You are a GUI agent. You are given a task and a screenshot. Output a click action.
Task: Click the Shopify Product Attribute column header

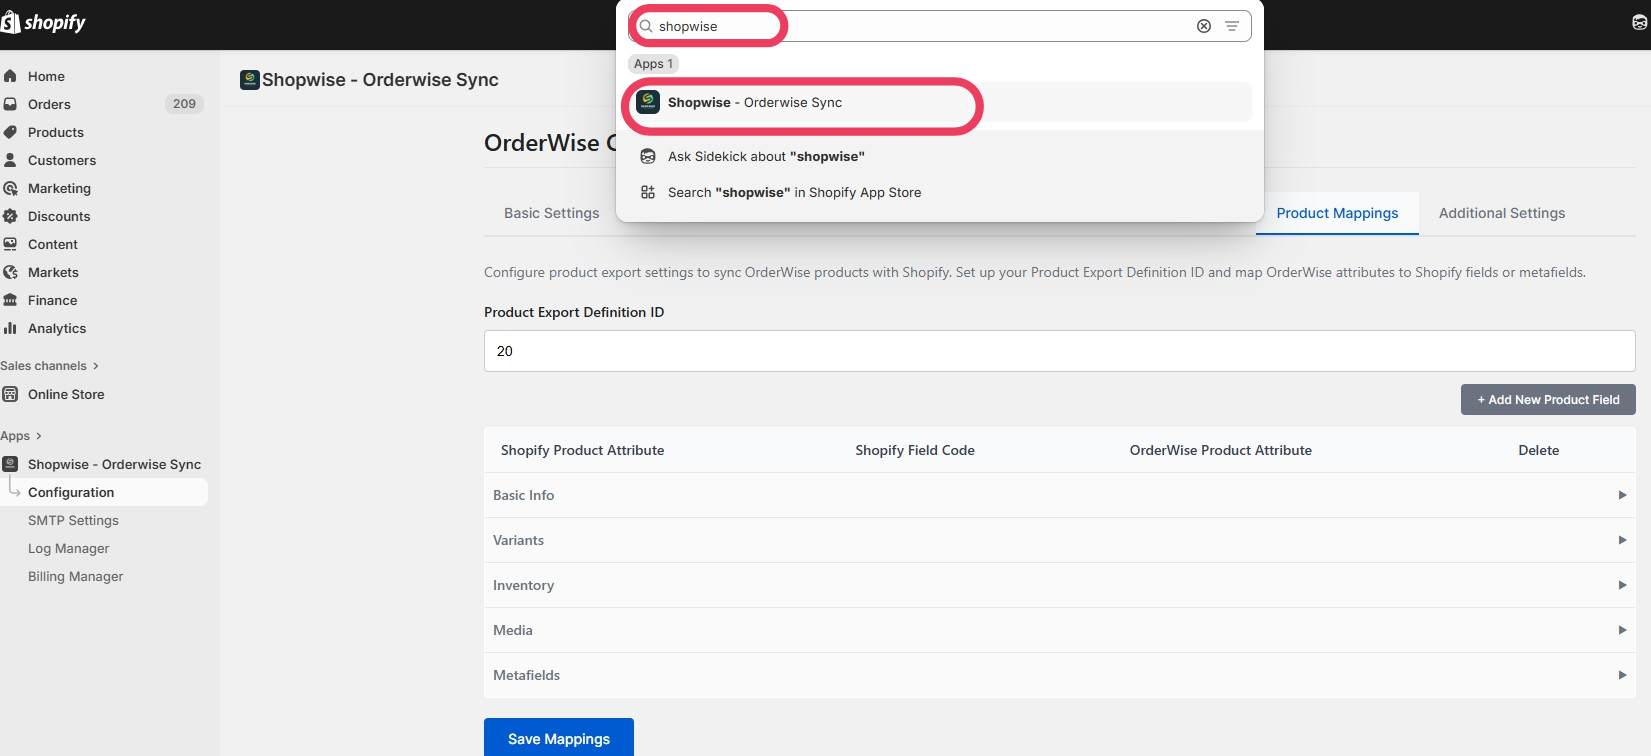(582, 450)
